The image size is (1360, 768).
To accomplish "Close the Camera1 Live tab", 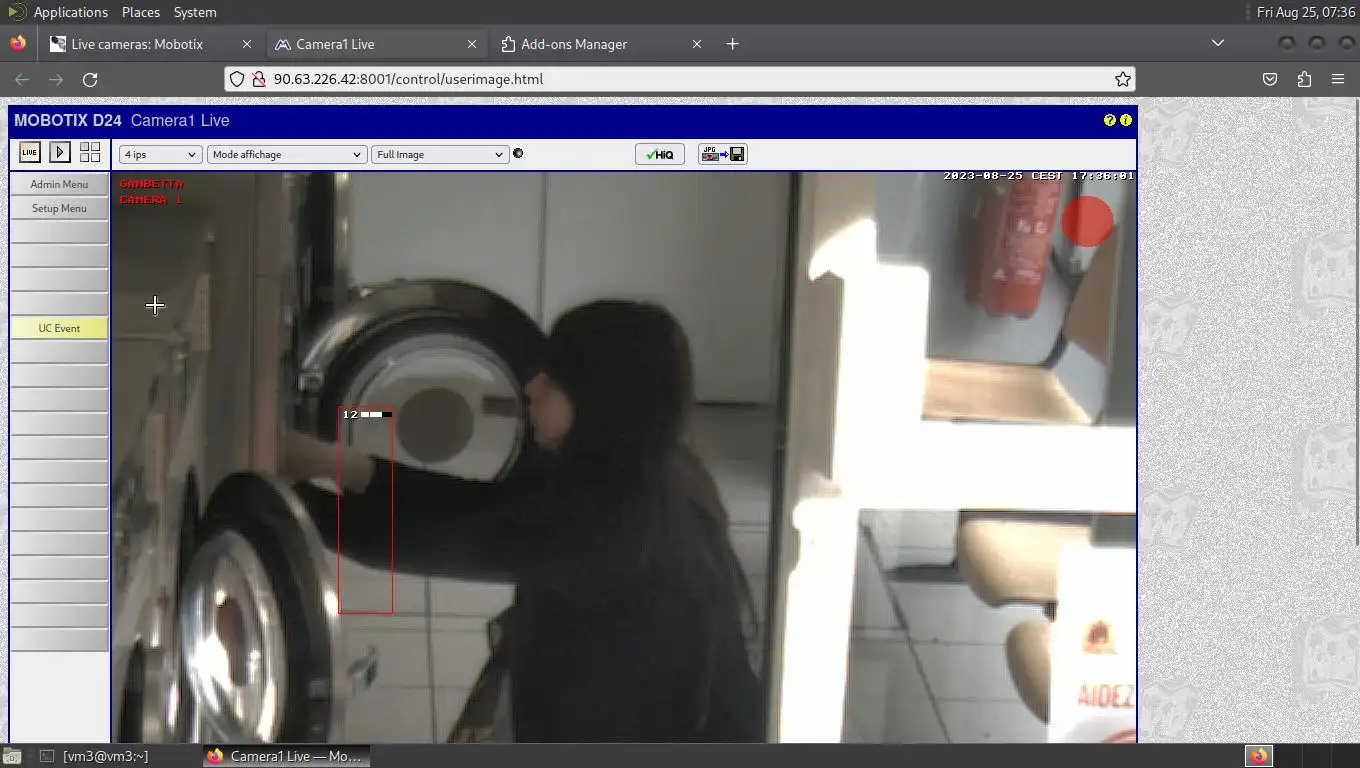I will click(472, 44).
